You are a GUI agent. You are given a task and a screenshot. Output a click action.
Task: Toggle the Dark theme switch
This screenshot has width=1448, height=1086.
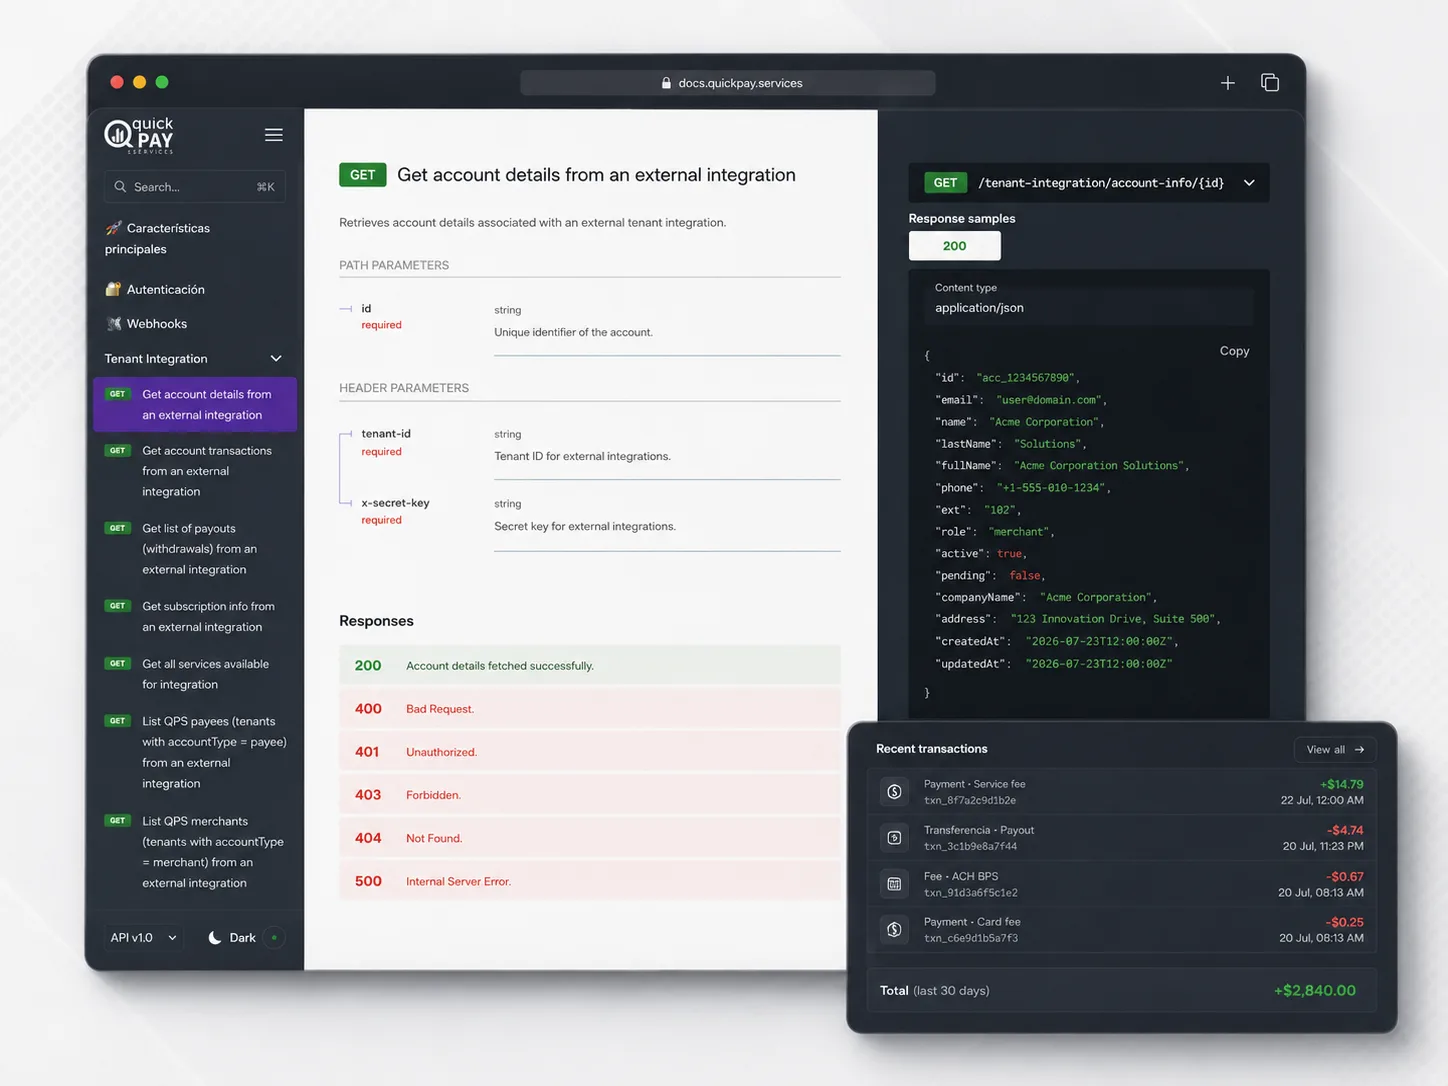click(x=245, y=938)
